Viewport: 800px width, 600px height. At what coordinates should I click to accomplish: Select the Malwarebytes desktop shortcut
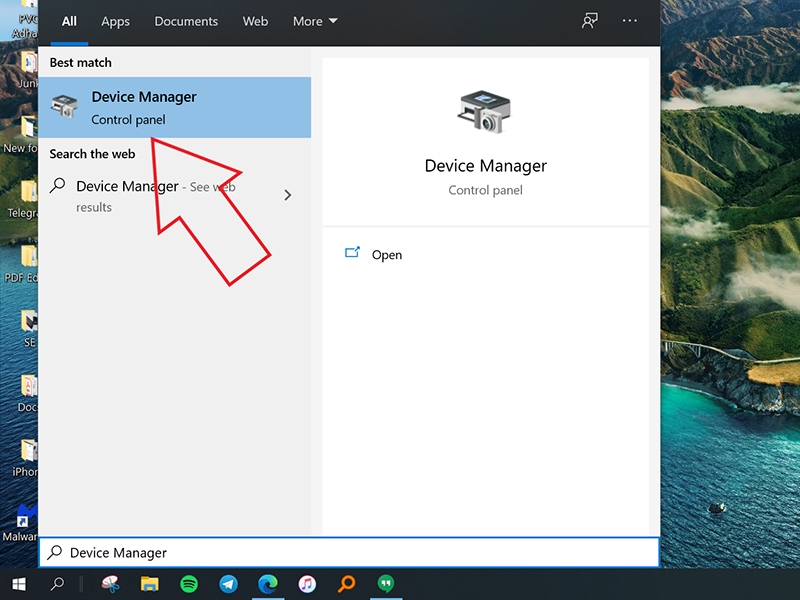point(23,523)
